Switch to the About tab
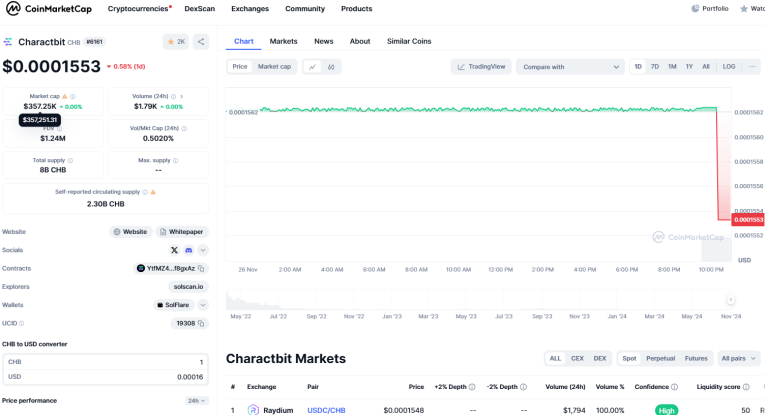The image size is (765, 415). pyautogui.click(x=360, y=41)
